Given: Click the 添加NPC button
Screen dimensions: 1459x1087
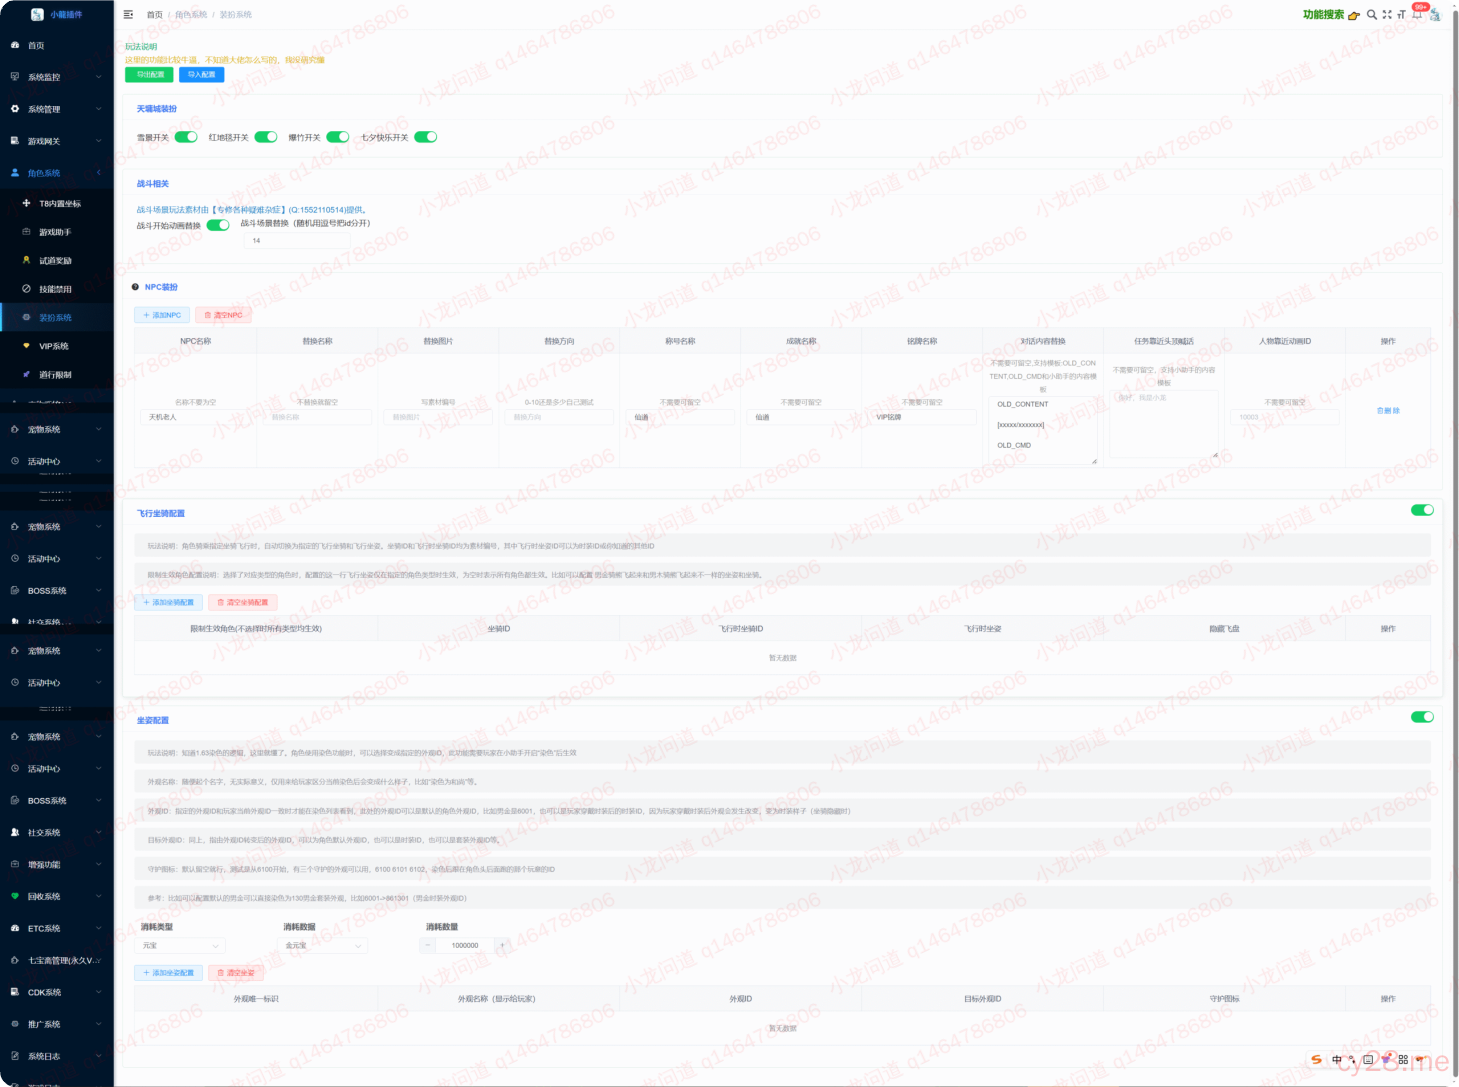Looking at the screenshot, I should click(x=162, y=315).
